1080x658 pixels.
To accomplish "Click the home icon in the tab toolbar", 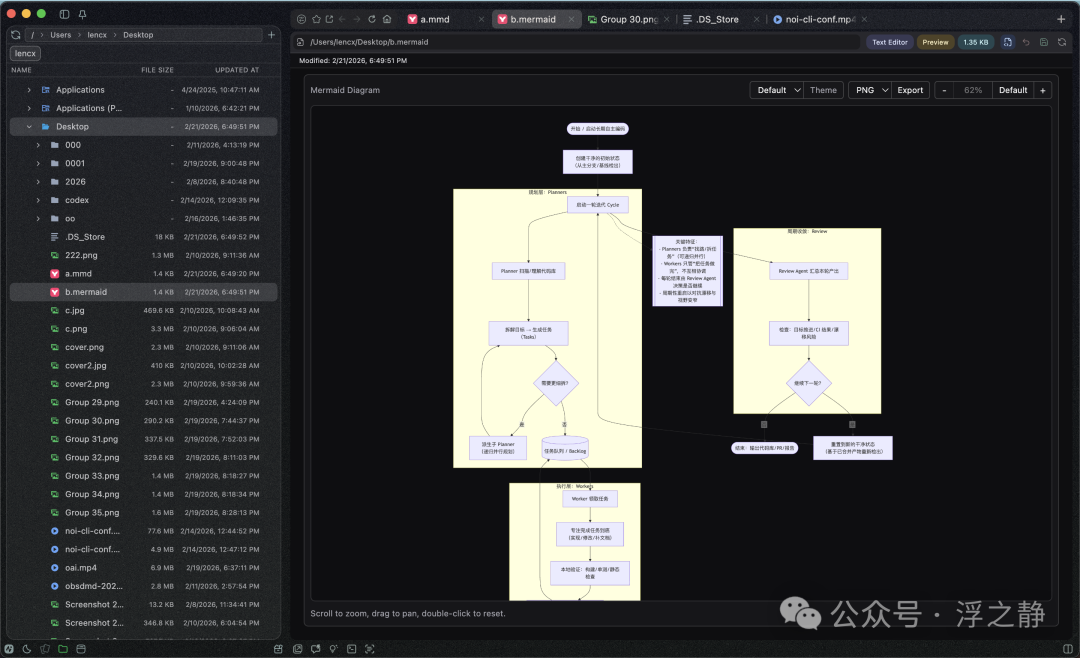I will pyautogui.click(x=387, y=19).
